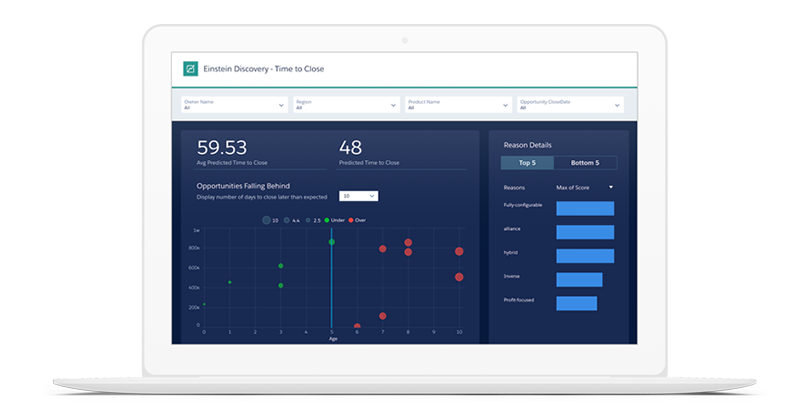This screenshot has width=800, height=417.
Task: Click the red point at age 10 near 500k
Action: point(459,277)
